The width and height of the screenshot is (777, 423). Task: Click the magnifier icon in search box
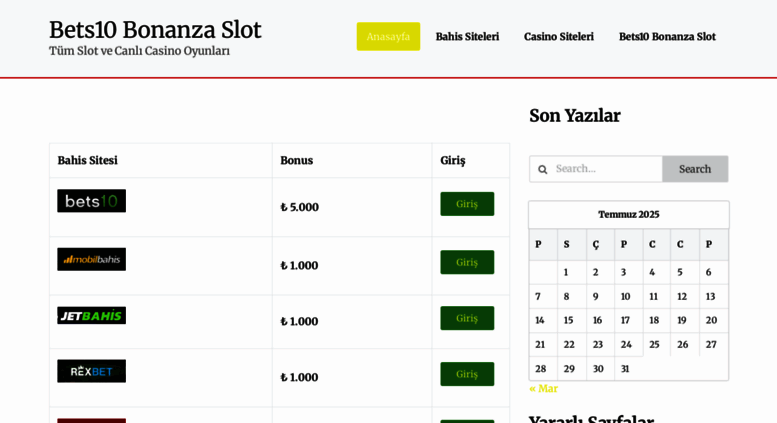(x=543, y=169)
